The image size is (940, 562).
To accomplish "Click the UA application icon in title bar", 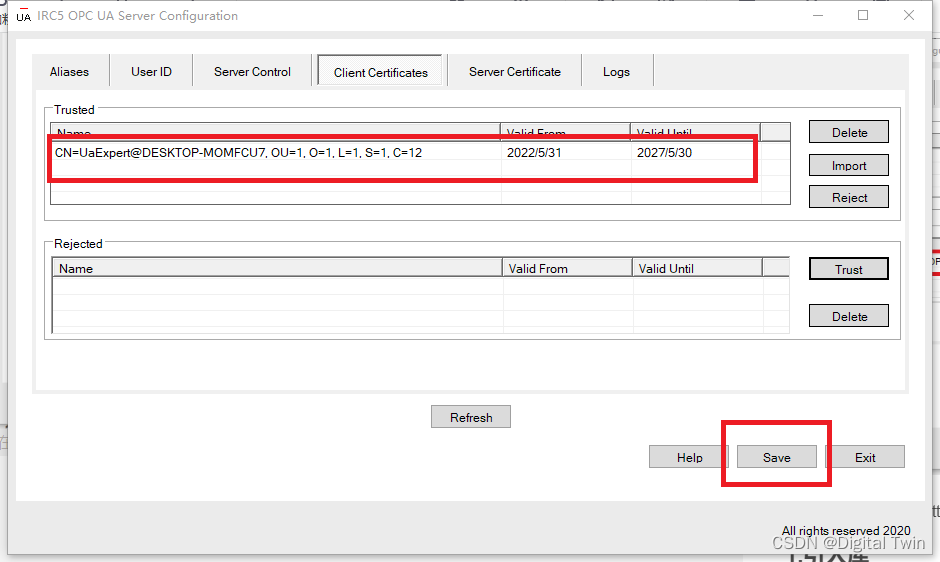I will click(23, 16).
